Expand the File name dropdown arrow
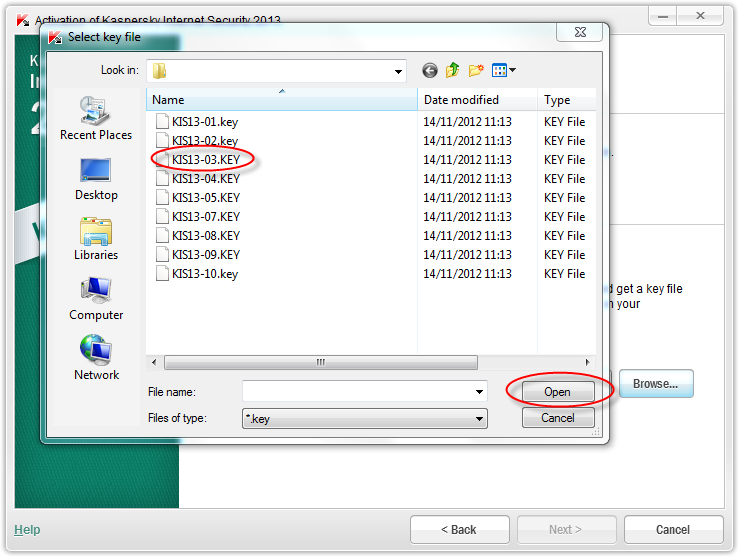Image resolution: width=739 pixels, height=557 pixels. click(x=479, y=392)
